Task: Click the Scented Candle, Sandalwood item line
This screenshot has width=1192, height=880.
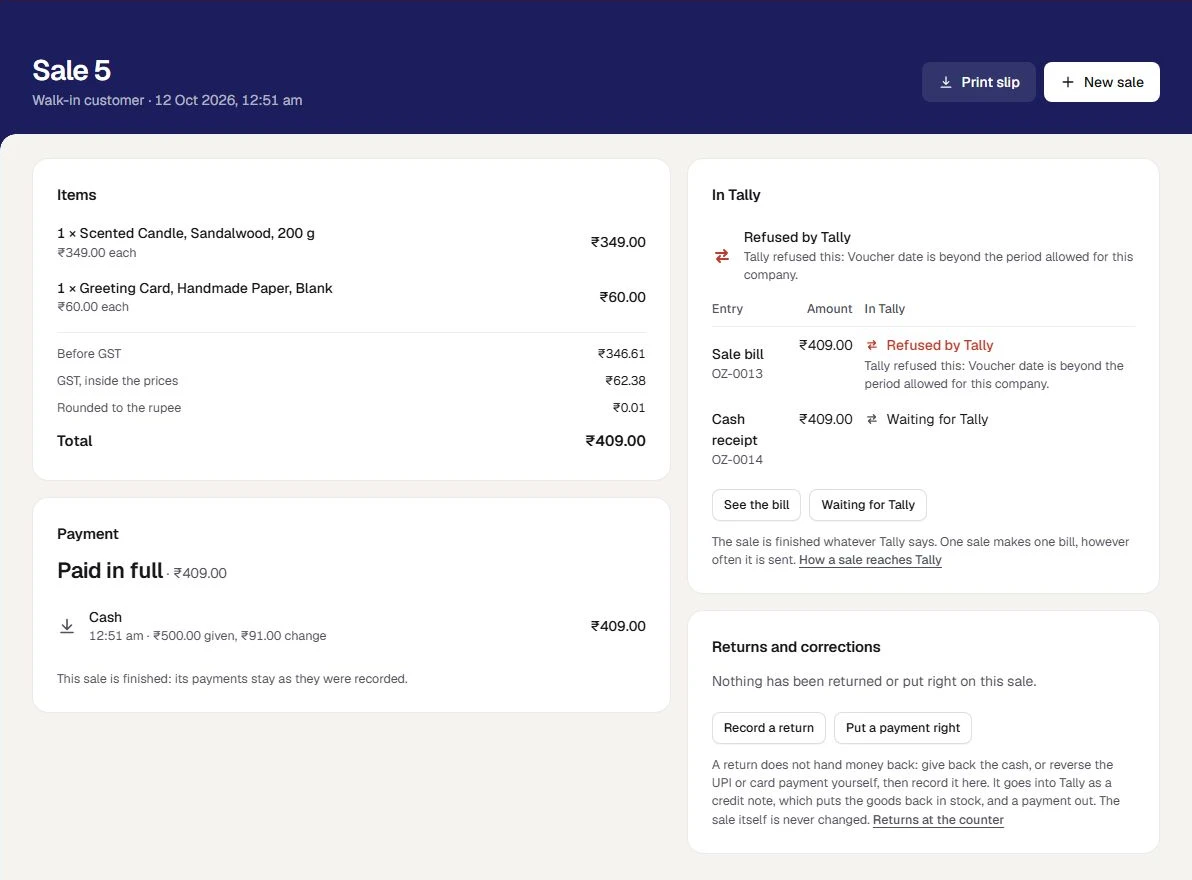Action: click(x=351, y=242)
